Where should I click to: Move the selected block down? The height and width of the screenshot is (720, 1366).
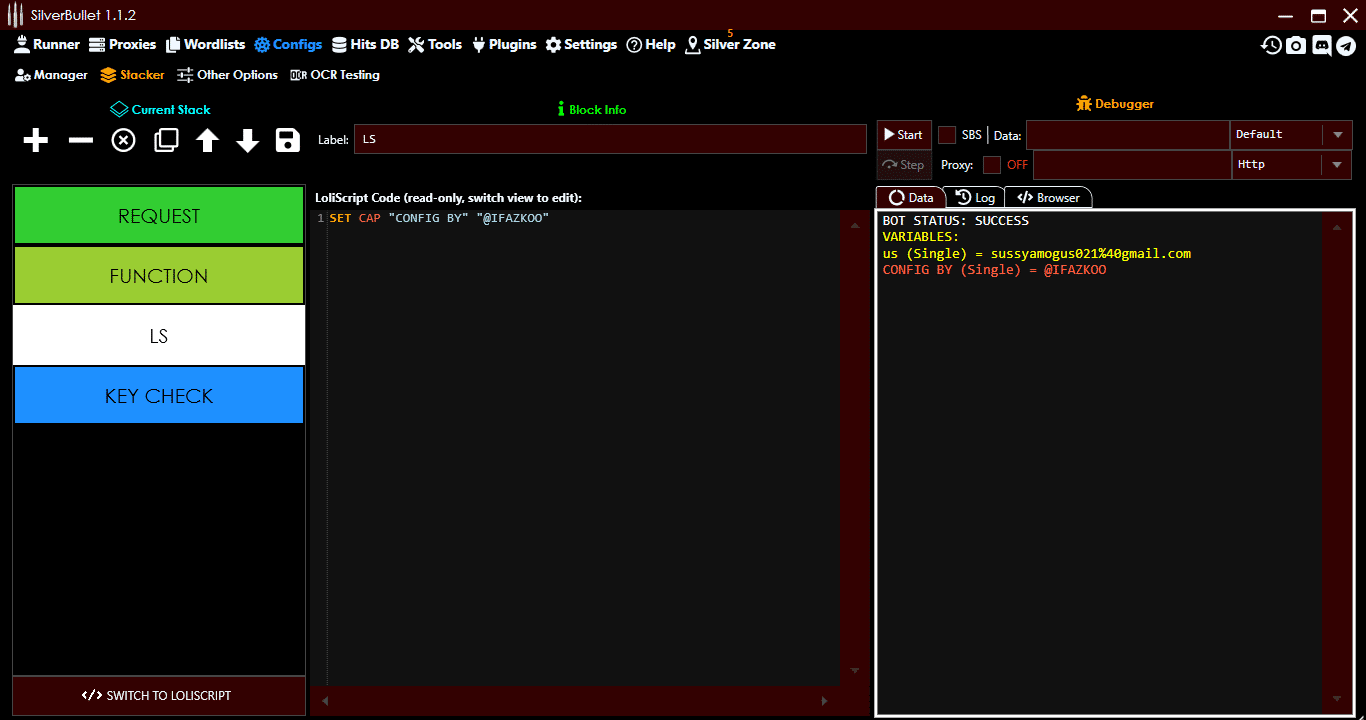pos(247,140)
